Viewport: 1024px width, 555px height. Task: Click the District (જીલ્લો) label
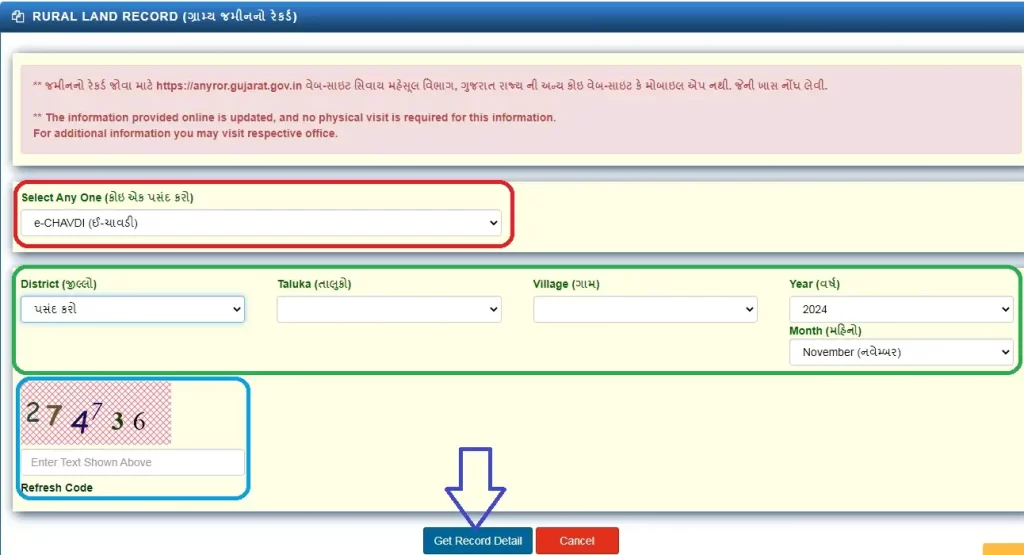click(x=59, y=284)
